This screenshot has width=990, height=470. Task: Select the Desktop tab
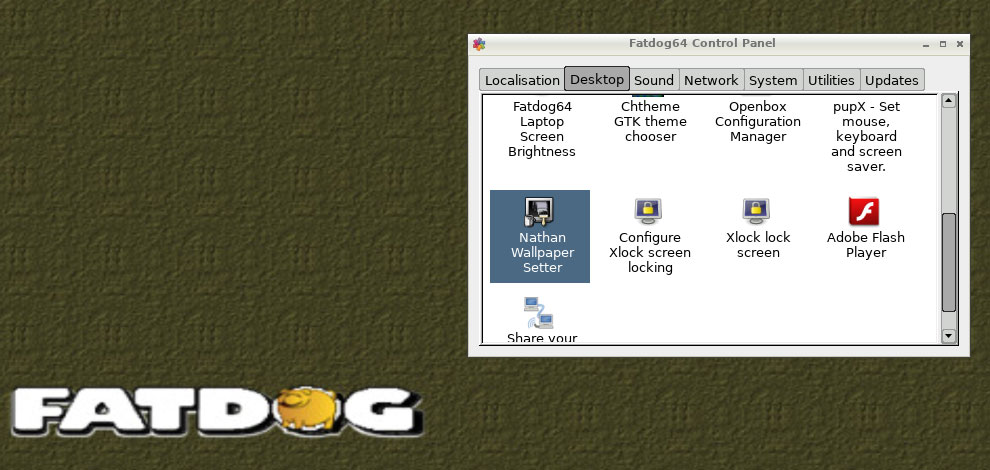coord(597,79)
